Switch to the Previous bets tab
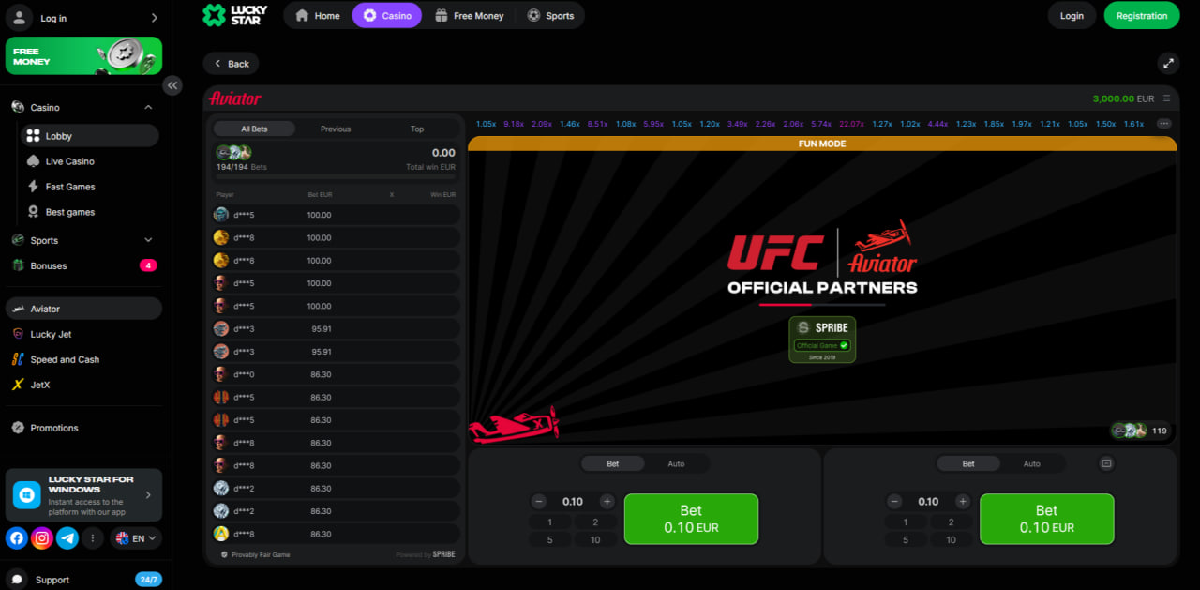The height and width of the screenshot is (590, 1200). [x=336, y=129]
